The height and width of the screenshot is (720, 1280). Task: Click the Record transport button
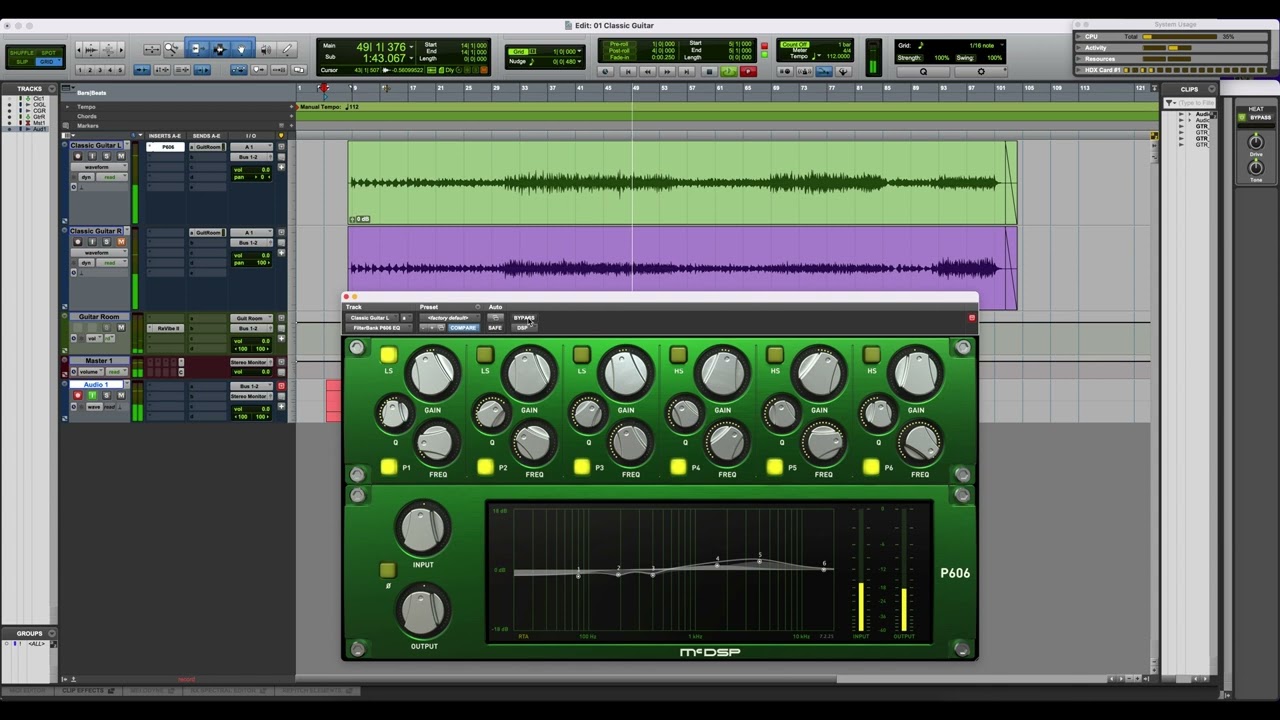pyautogui.click(x=749, y=71)
